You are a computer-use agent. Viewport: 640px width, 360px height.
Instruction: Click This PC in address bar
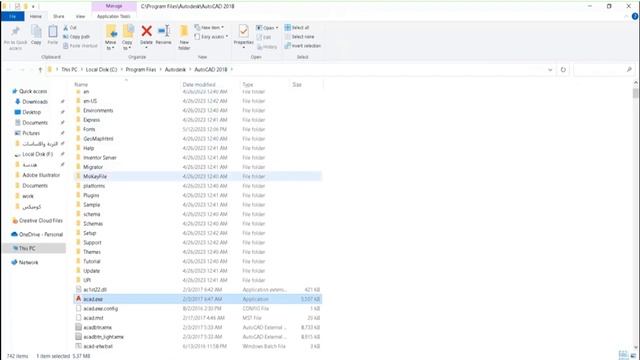click(x=69, y=70)
